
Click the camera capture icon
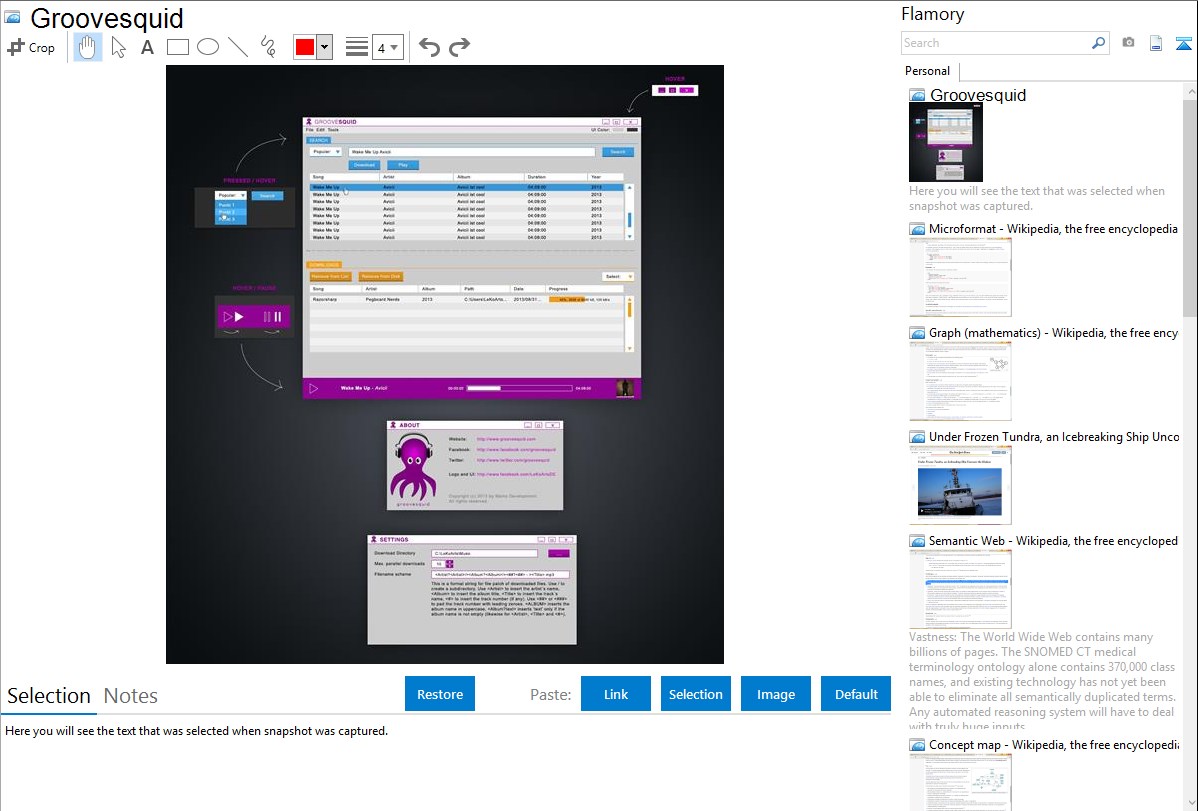coord(1128,43)
